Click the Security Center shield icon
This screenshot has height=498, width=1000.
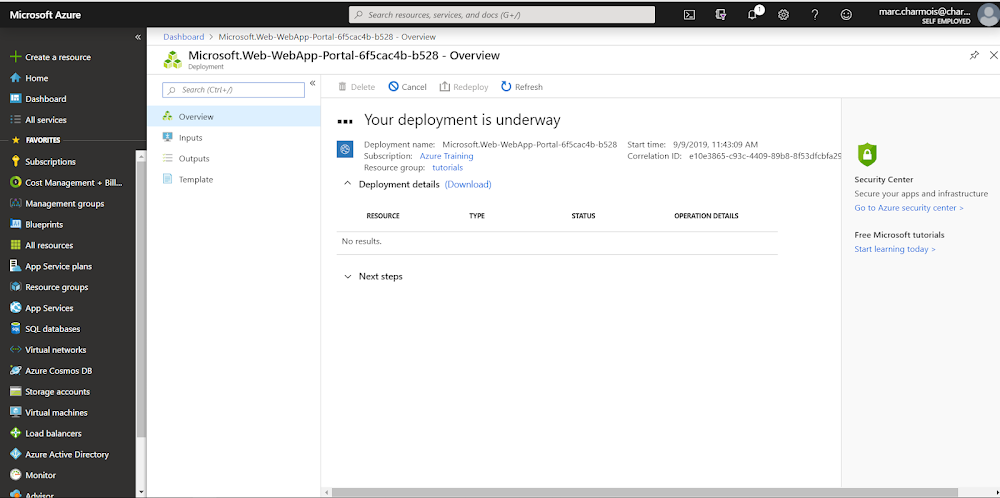[x=867, y=154]
